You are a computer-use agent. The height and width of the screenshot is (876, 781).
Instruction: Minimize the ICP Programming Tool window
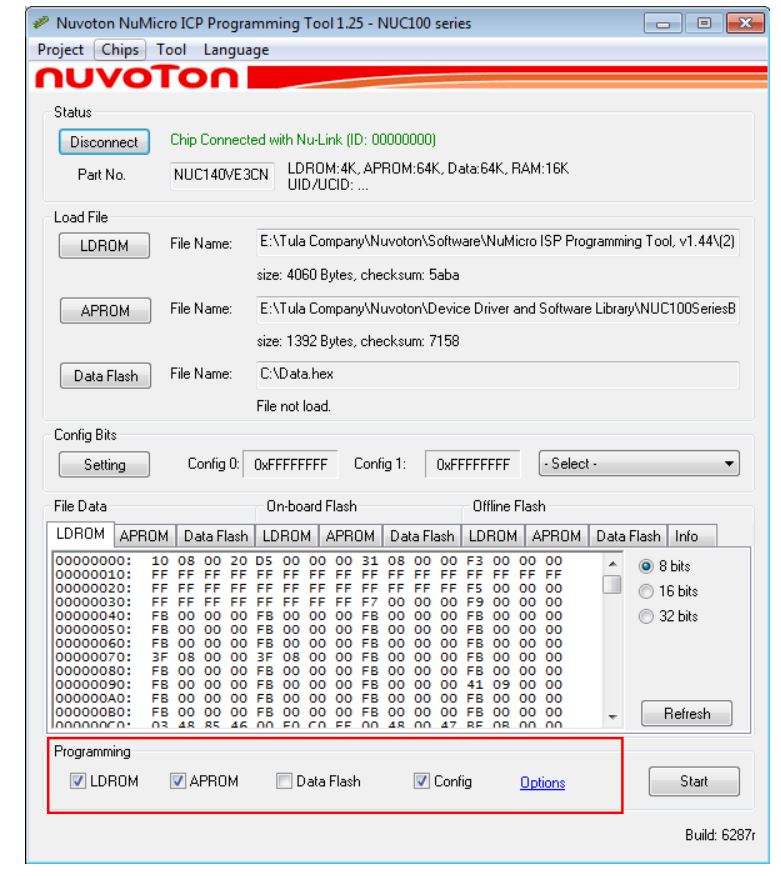[663, 23]
